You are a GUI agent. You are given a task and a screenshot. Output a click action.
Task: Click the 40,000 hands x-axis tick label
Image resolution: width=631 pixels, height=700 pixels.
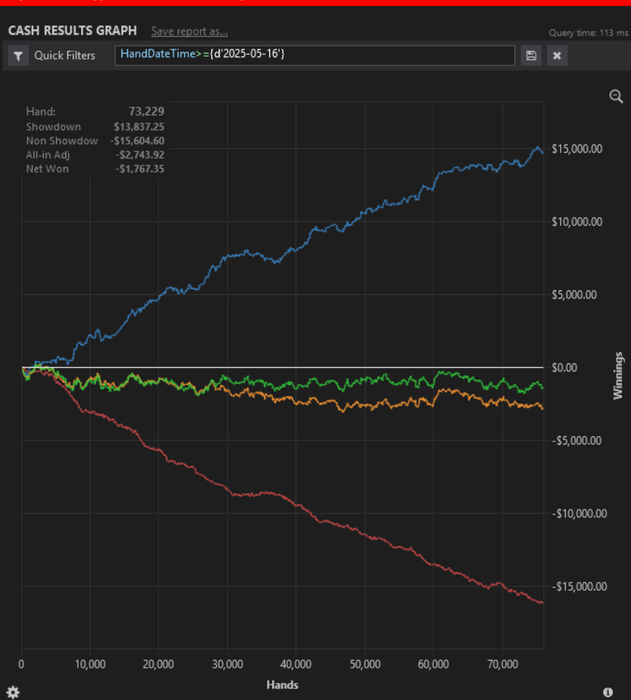point(296,664)
